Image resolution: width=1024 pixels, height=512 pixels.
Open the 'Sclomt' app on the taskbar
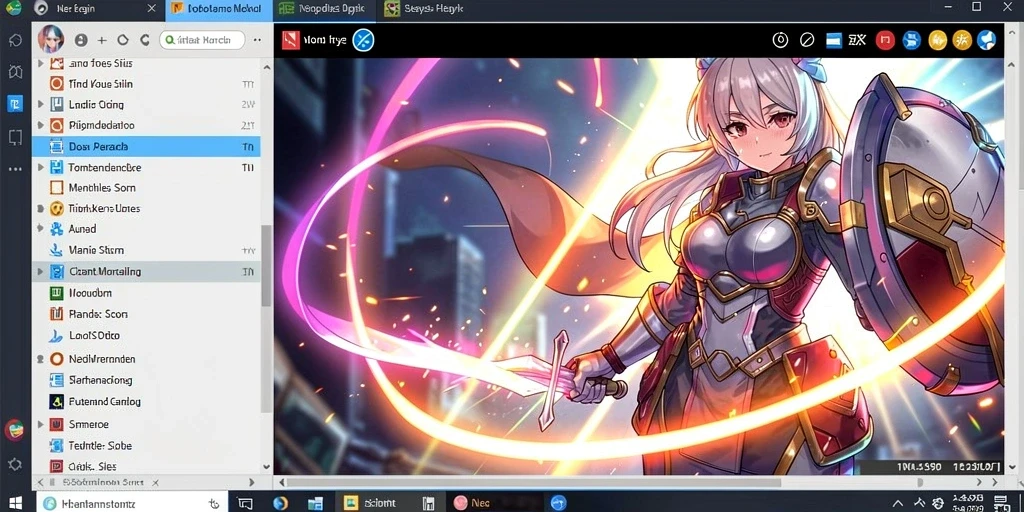point(371,503)
